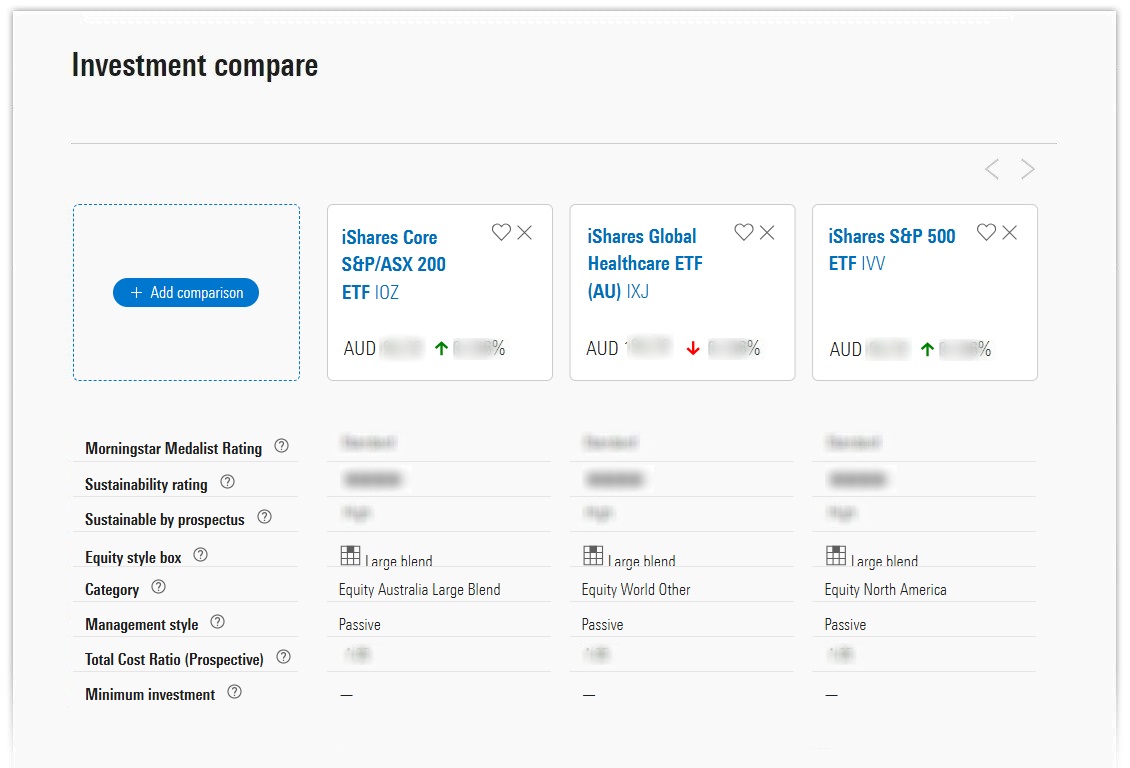Screen dimensions: 1130x768
Task: Favorite the iShares Global Healthcare ETF
Action: click(744, 232)
